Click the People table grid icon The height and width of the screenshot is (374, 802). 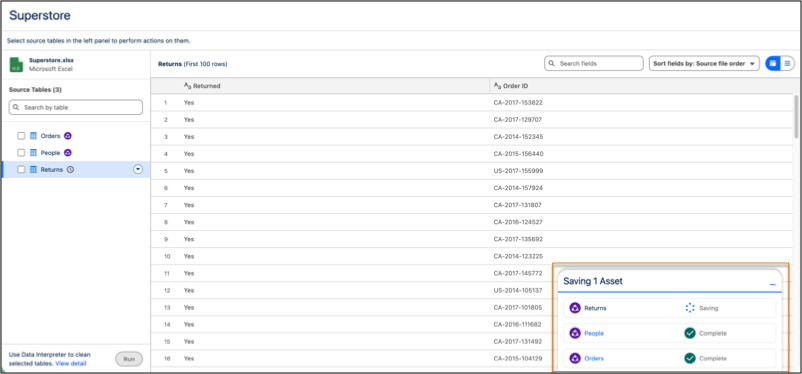pos(33,153)
